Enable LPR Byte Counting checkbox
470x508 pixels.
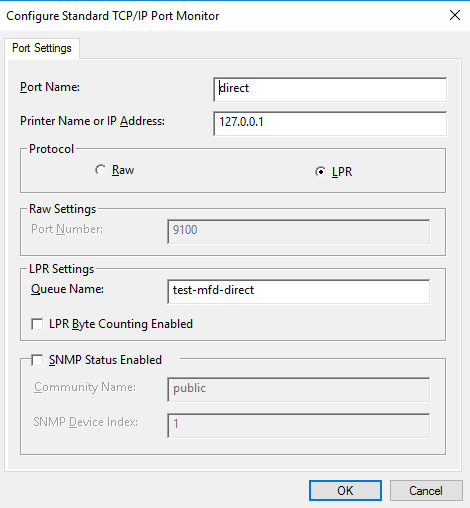click(x=37, y=324)
